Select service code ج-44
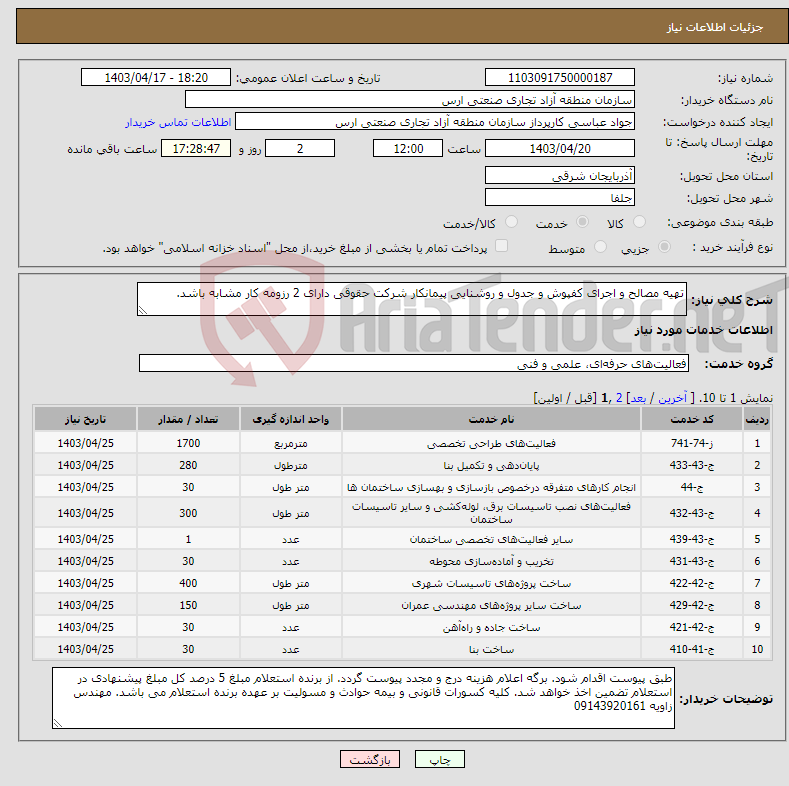 tap(692, 487)
